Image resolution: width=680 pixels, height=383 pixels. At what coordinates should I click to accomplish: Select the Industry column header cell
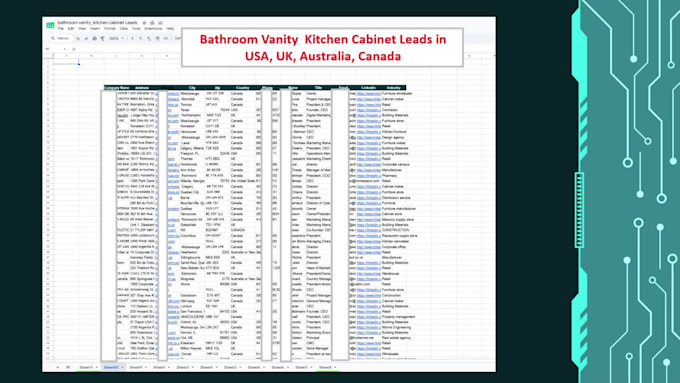394,88
